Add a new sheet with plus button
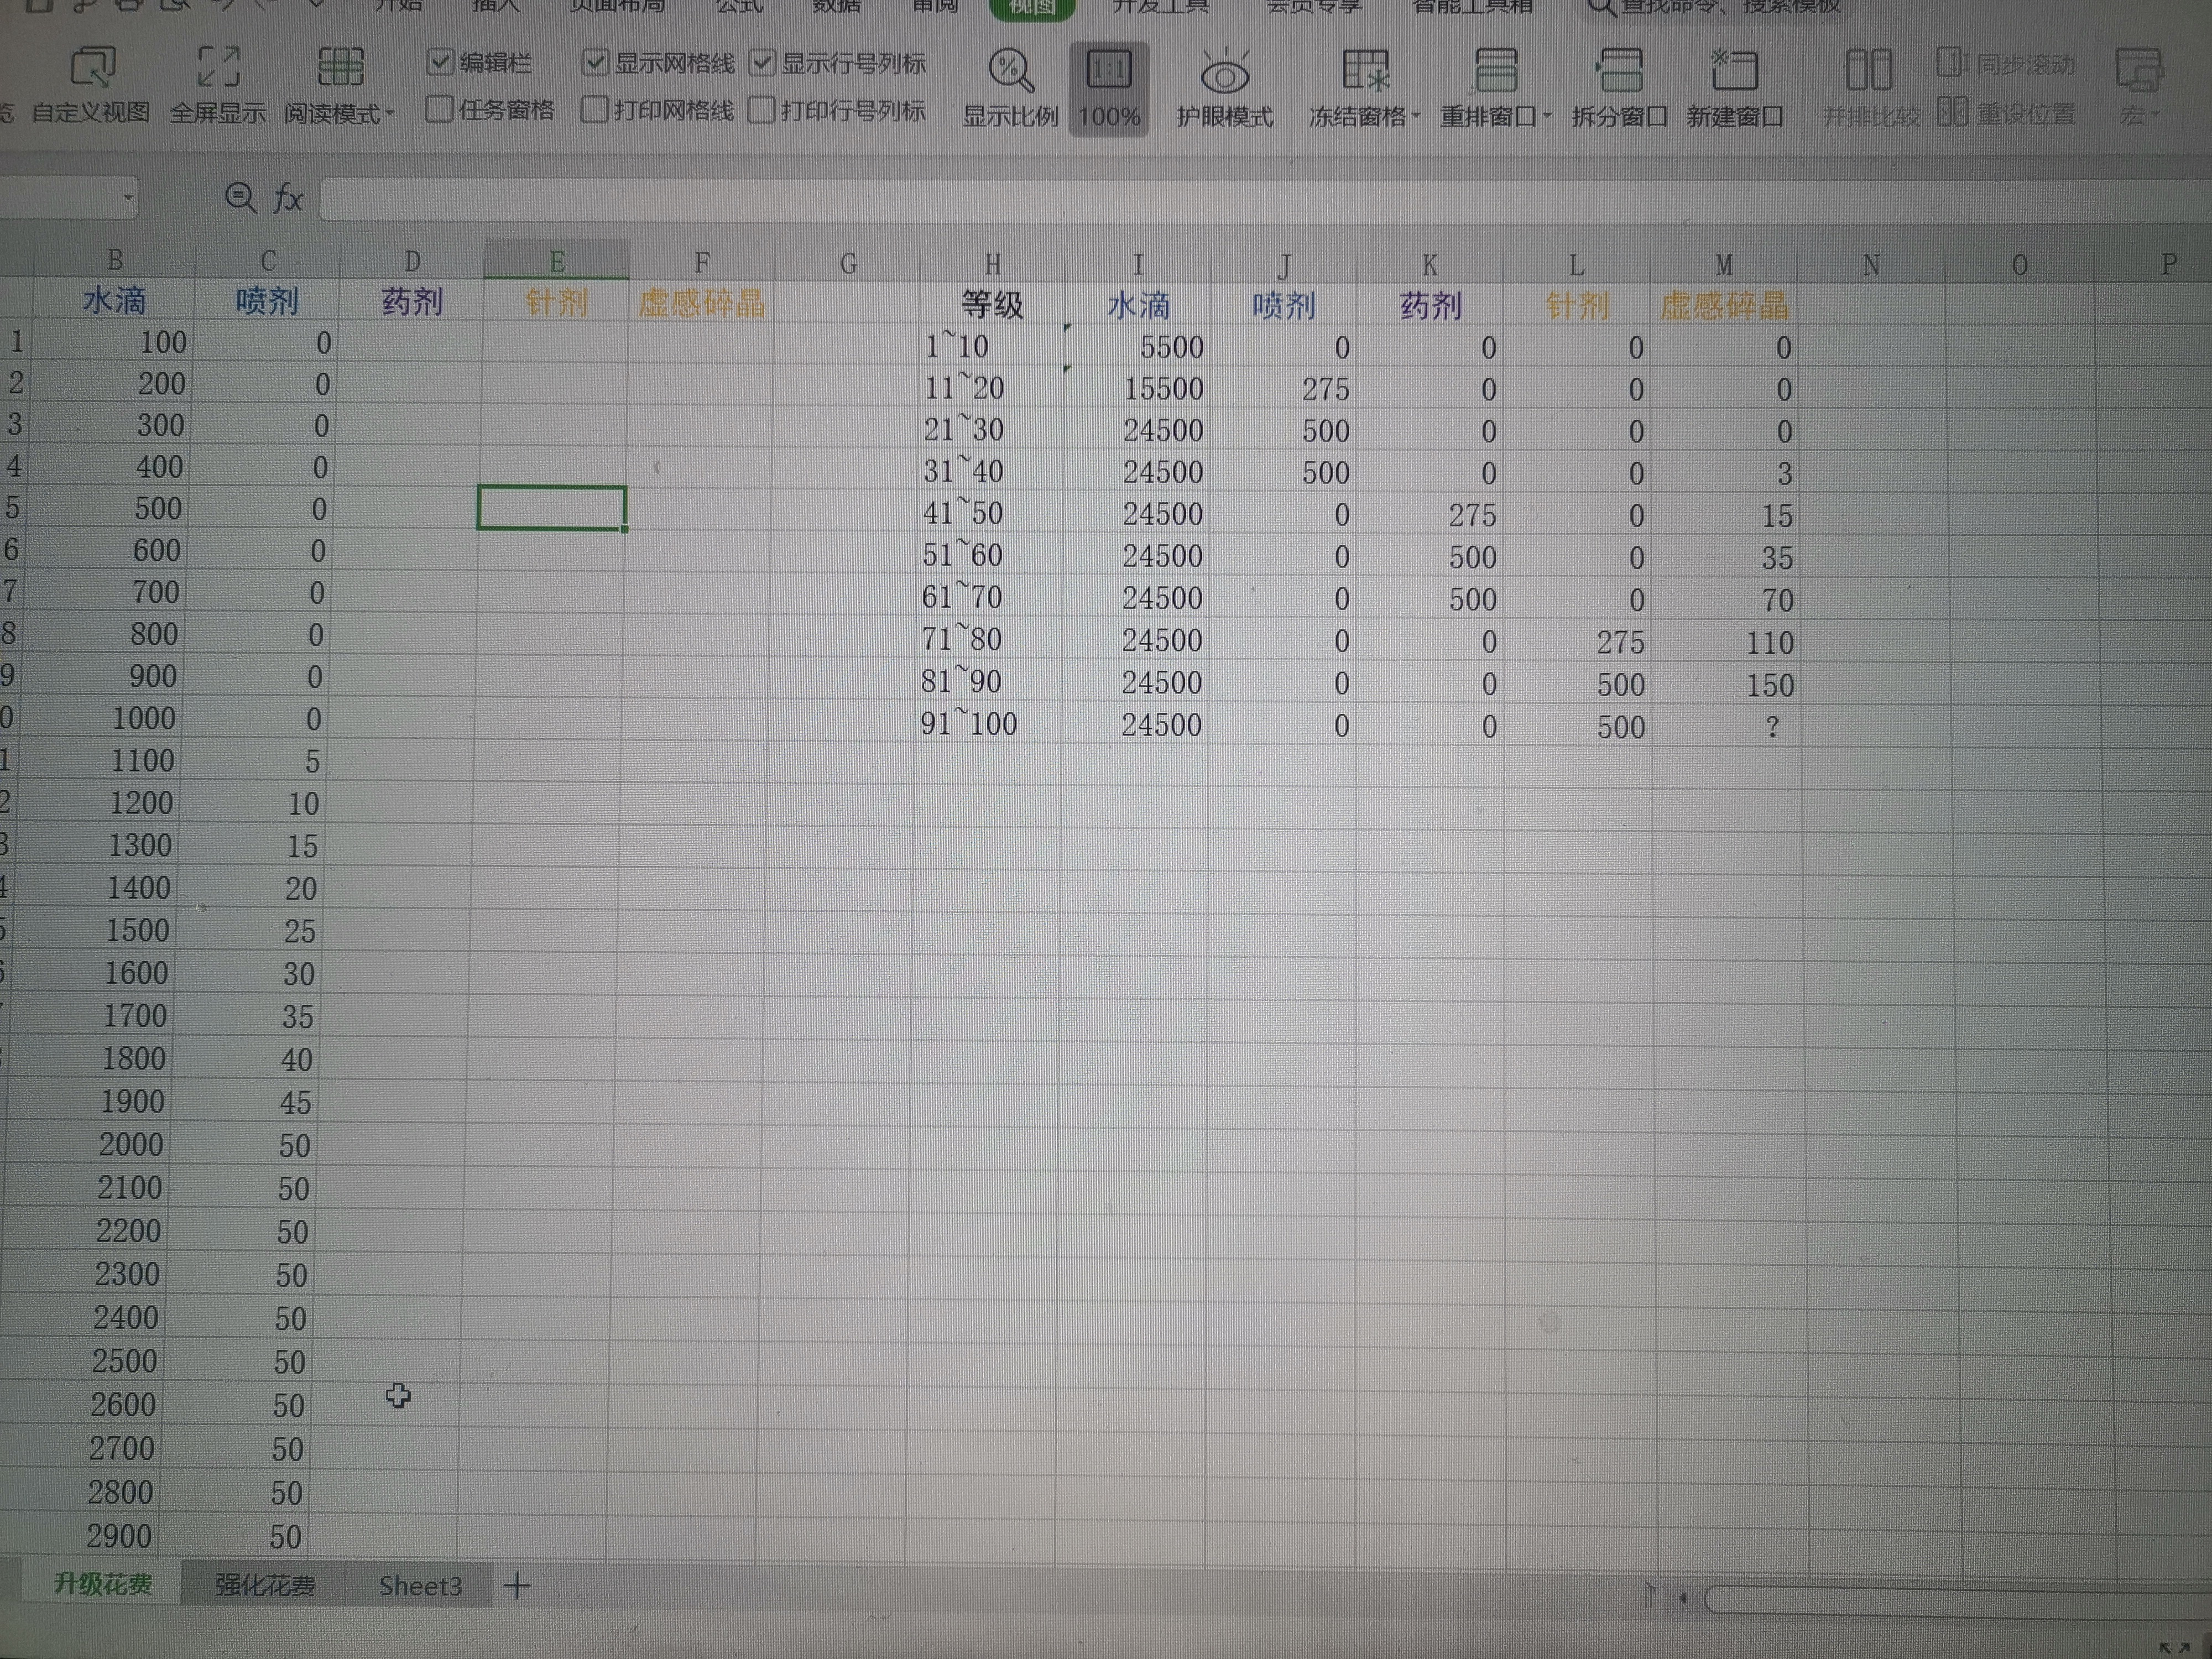The image size is (2212, 1659). point(517,1585)
